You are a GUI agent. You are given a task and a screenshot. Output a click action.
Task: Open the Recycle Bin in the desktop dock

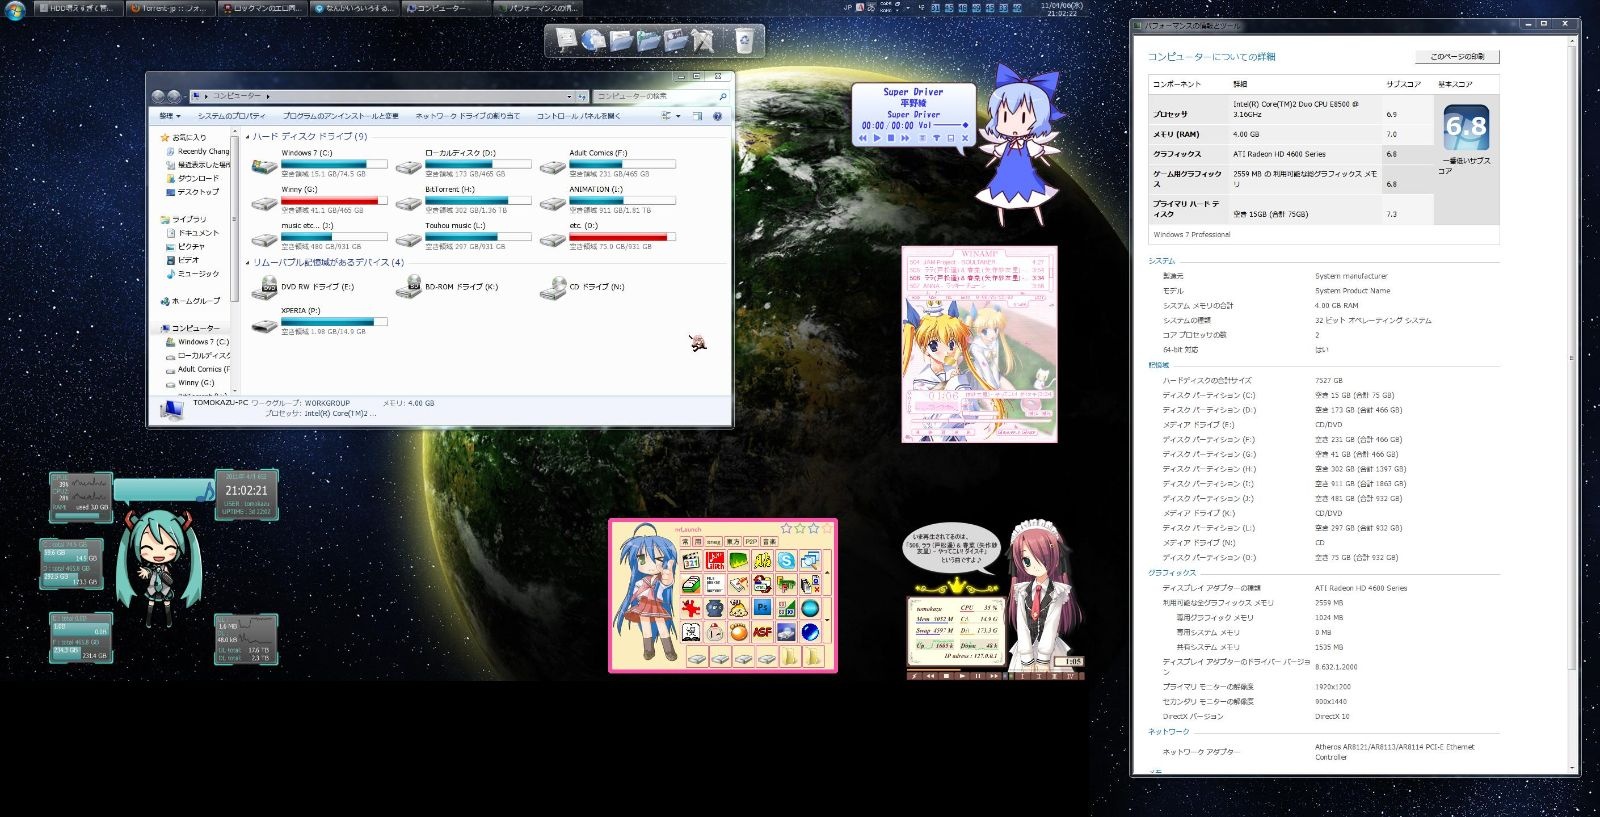[x=744, y=41]
